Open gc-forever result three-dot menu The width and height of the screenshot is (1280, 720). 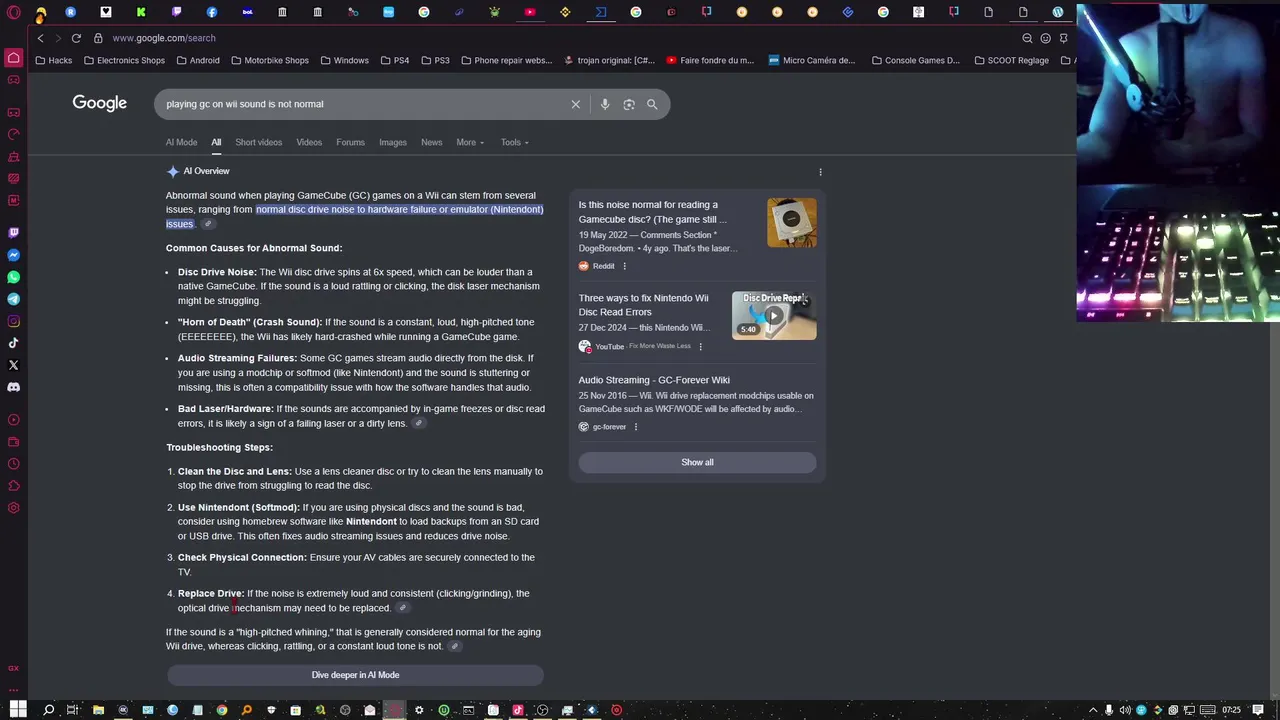coord(635,427)
